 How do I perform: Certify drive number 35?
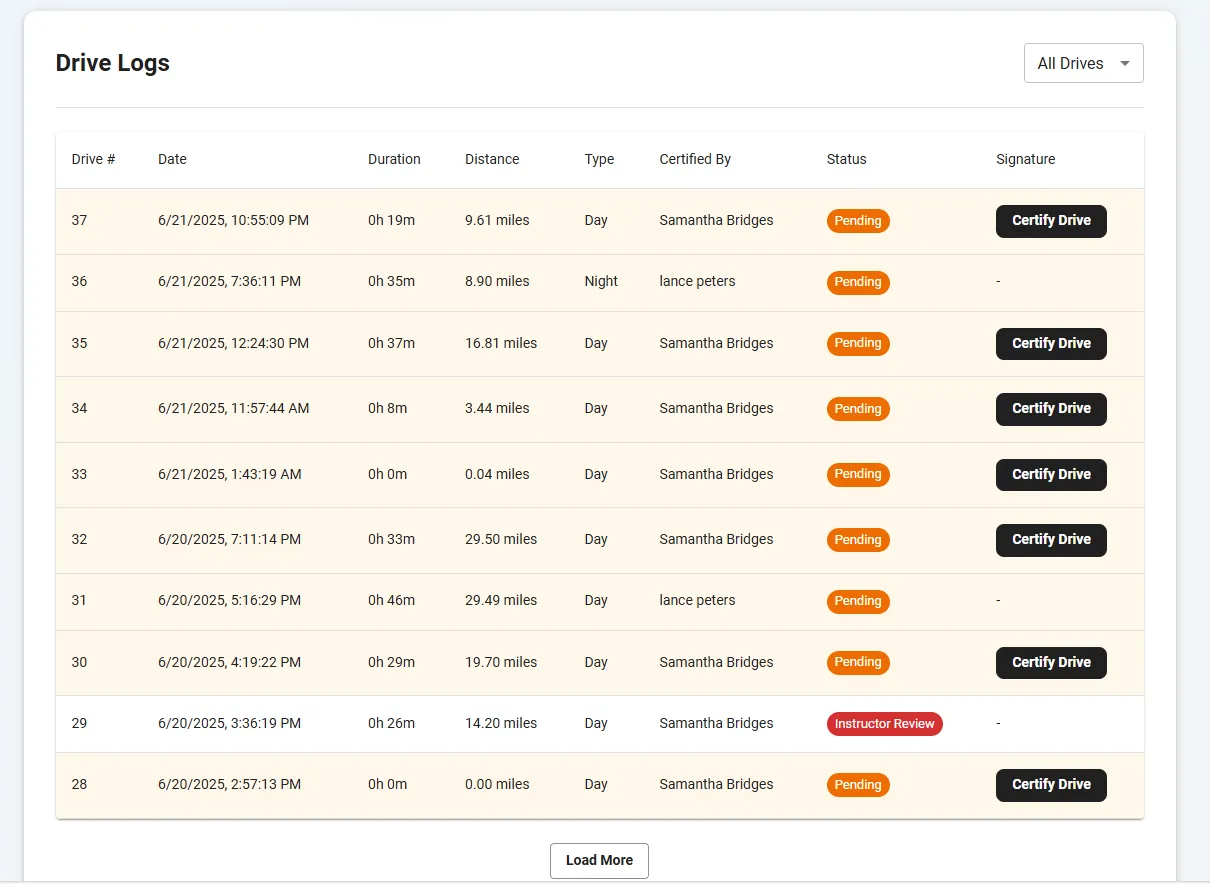1050,343
